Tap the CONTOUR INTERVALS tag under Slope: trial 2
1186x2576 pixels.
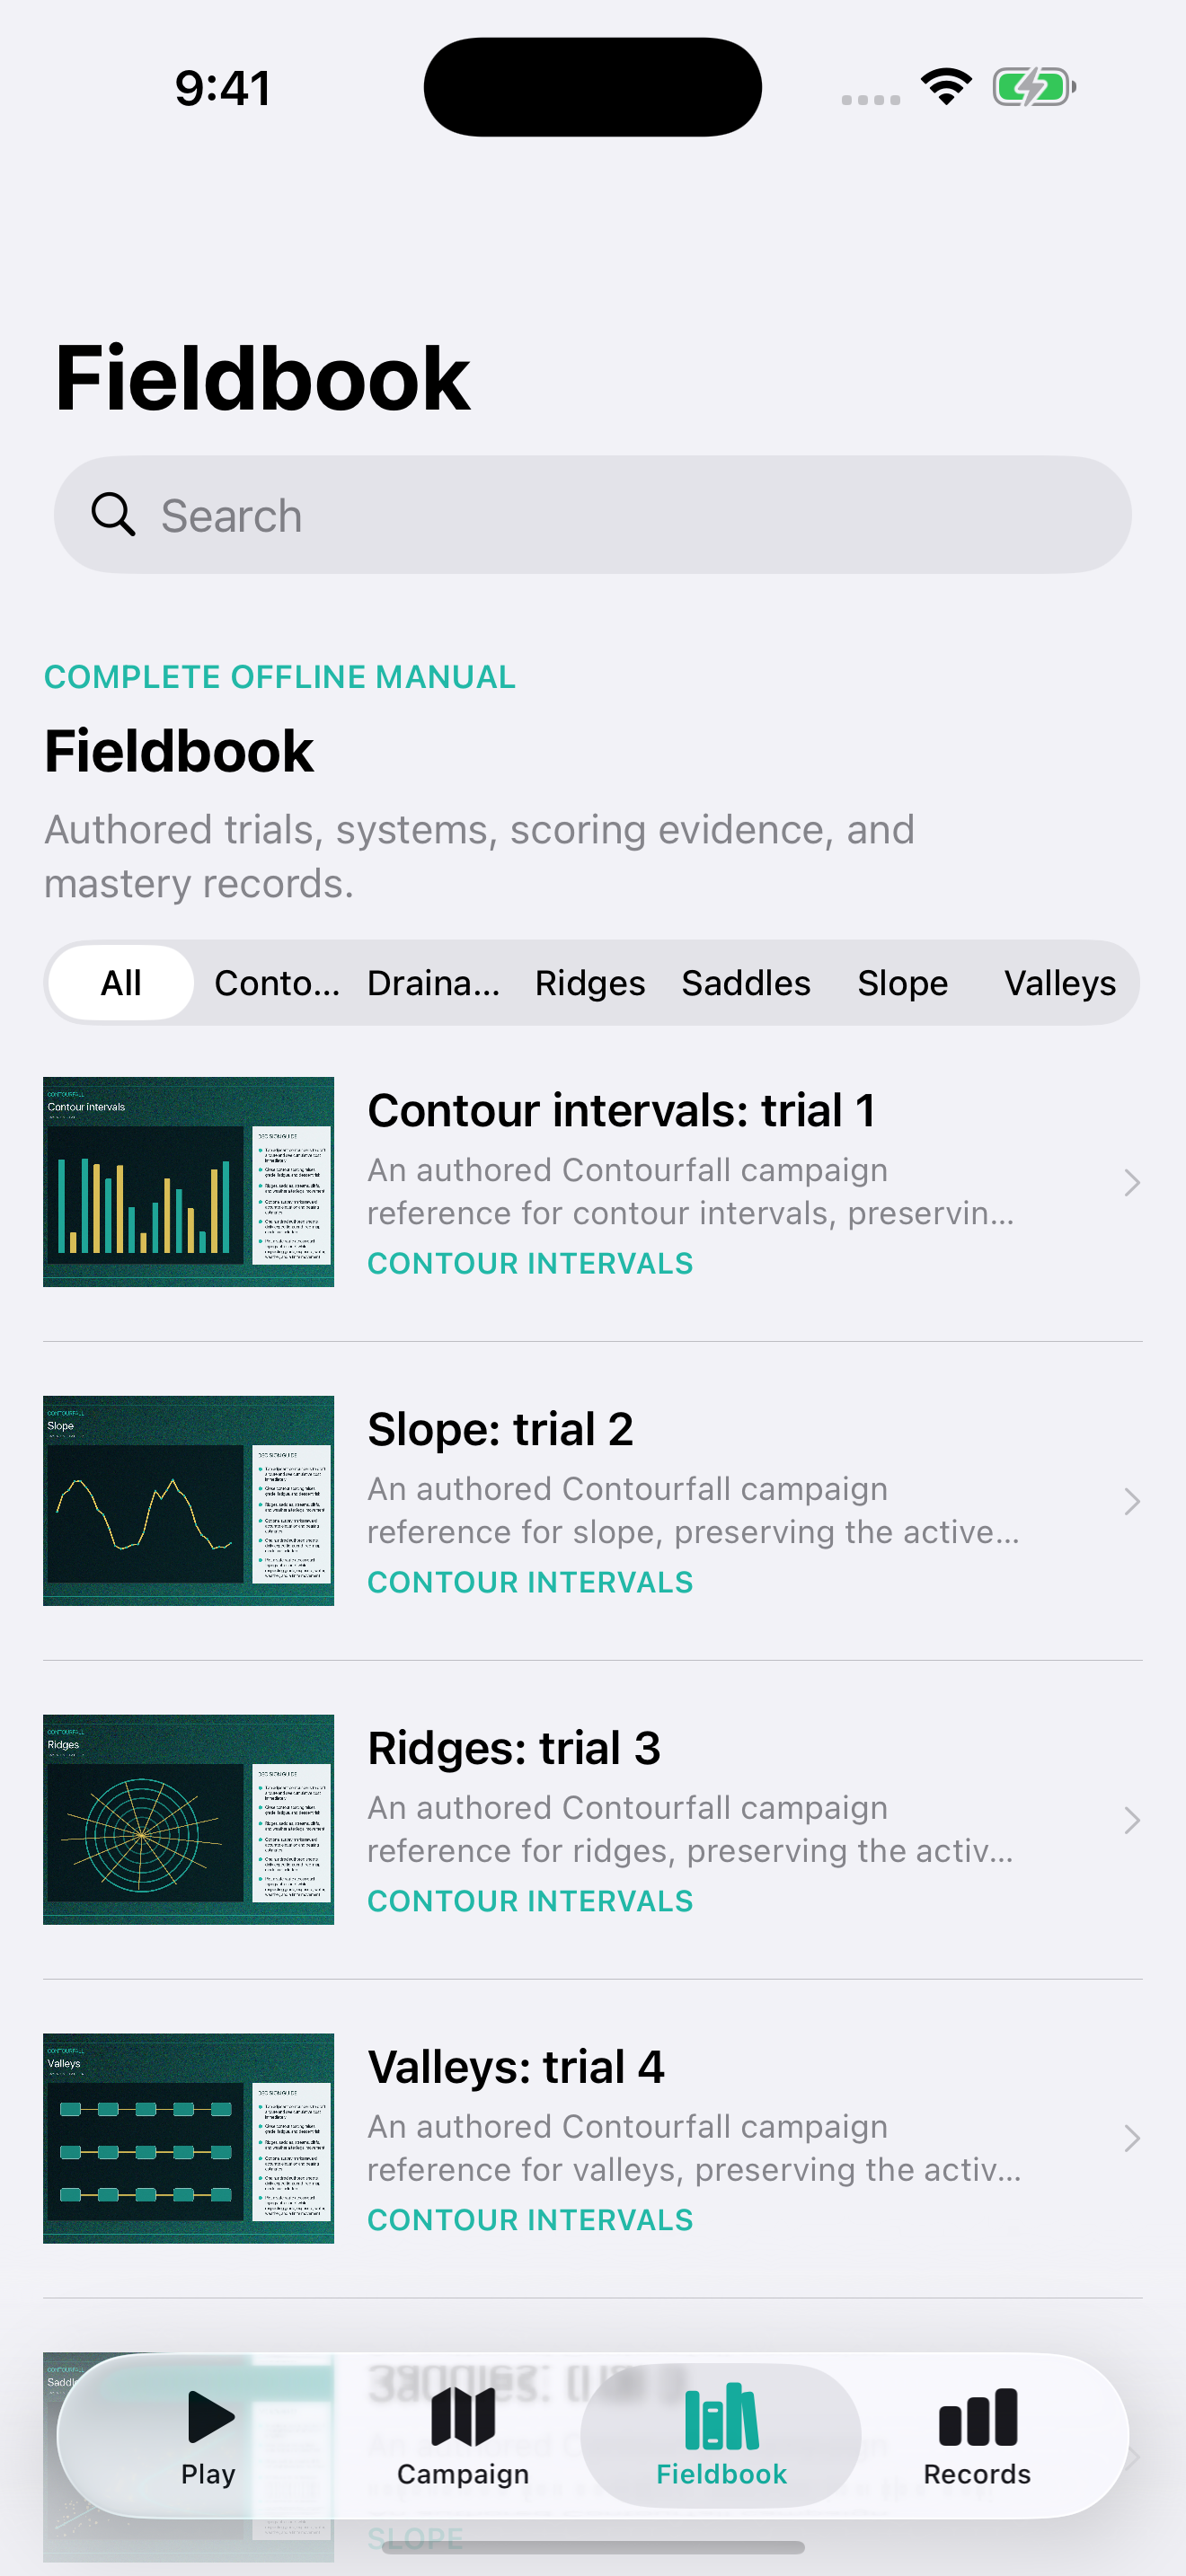tap(530, 1582)
